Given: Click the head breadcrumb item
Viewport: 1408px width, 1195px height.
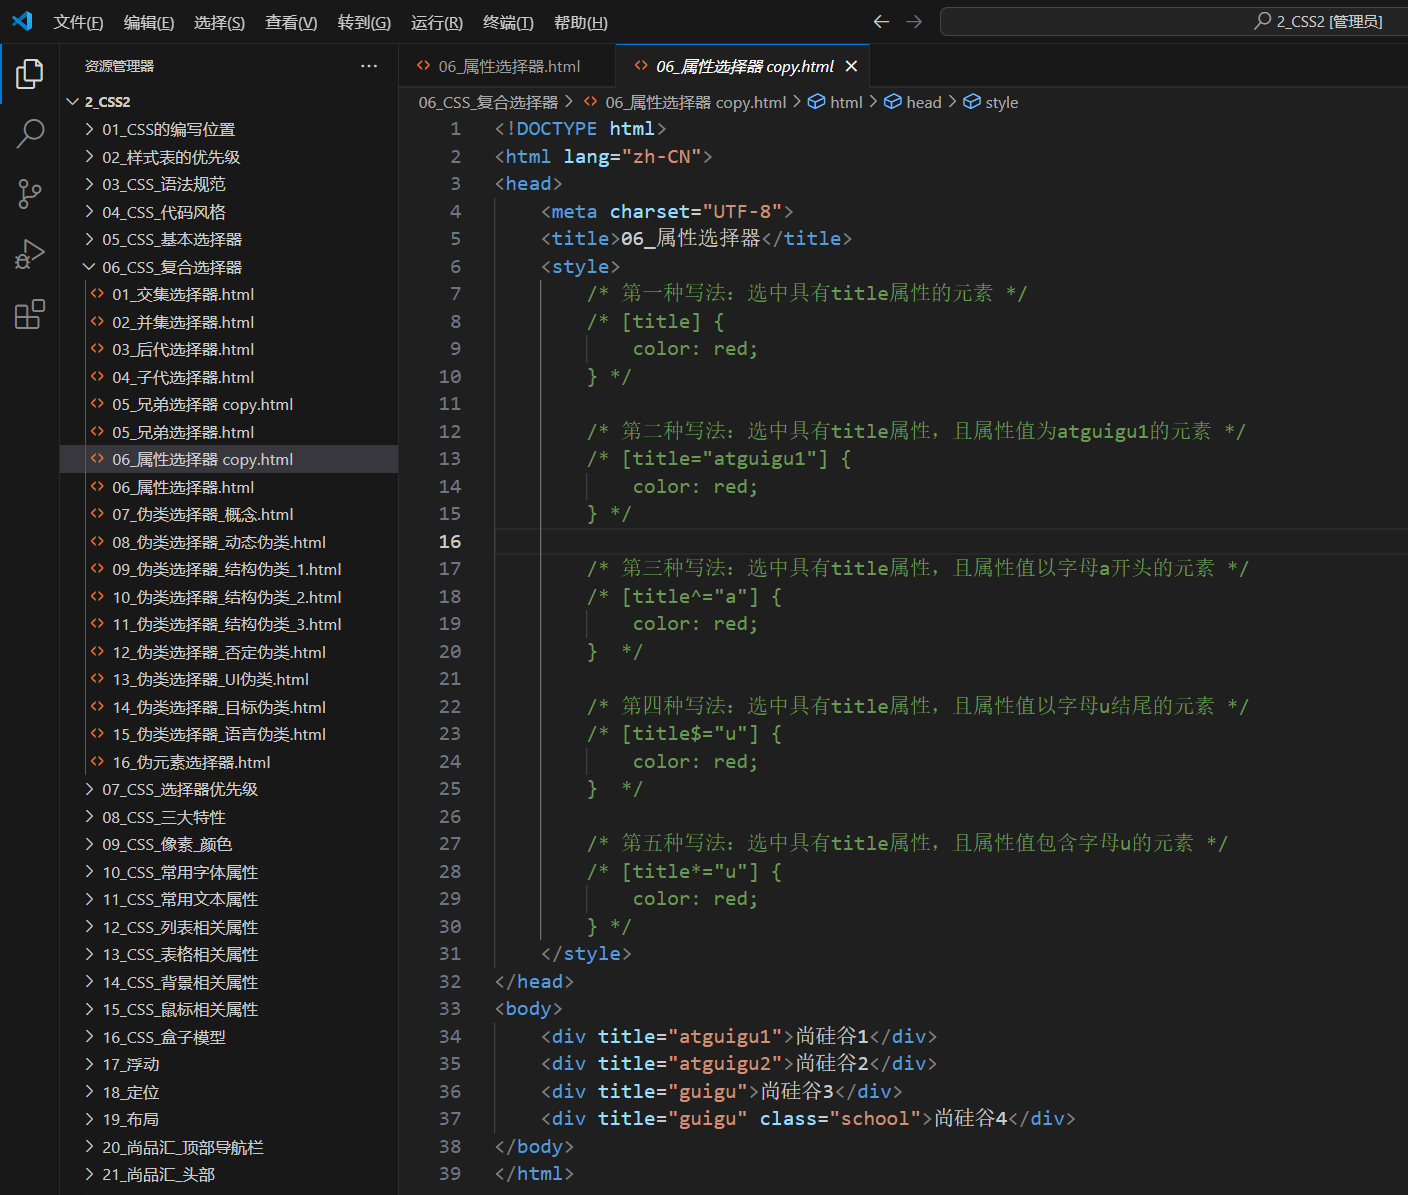Looking at the screenshot, I should click(924, 102).
